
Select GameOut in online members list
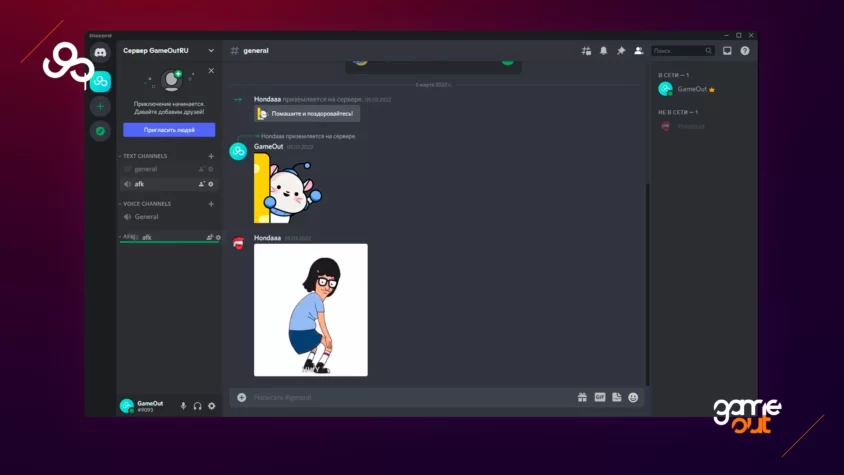pyautogui.click(x=704, y=89)
